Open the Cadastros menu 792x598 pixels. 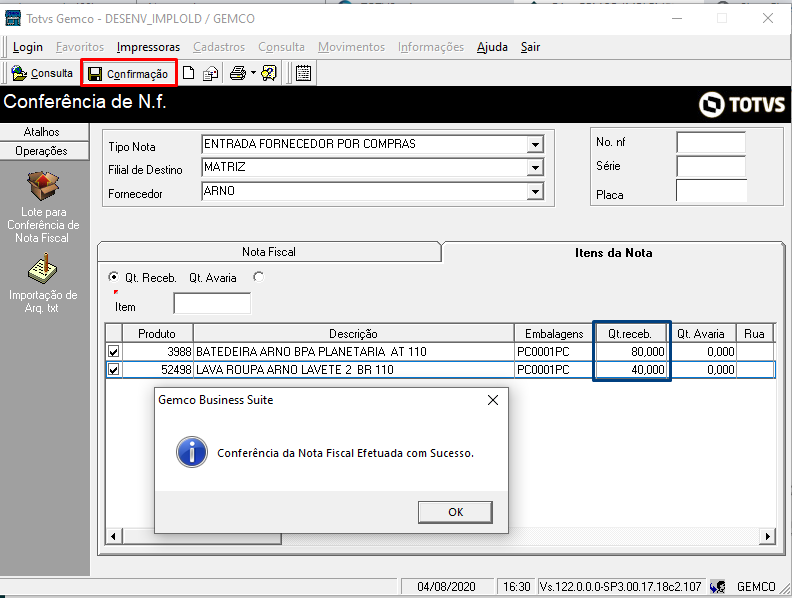coord(219,47)
